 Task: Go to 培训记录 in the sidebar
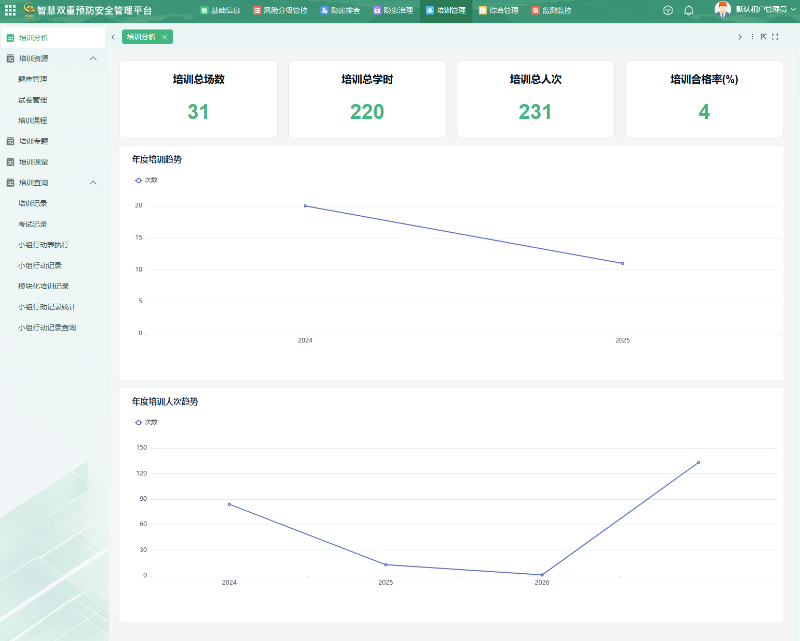(x=33, y=203)
